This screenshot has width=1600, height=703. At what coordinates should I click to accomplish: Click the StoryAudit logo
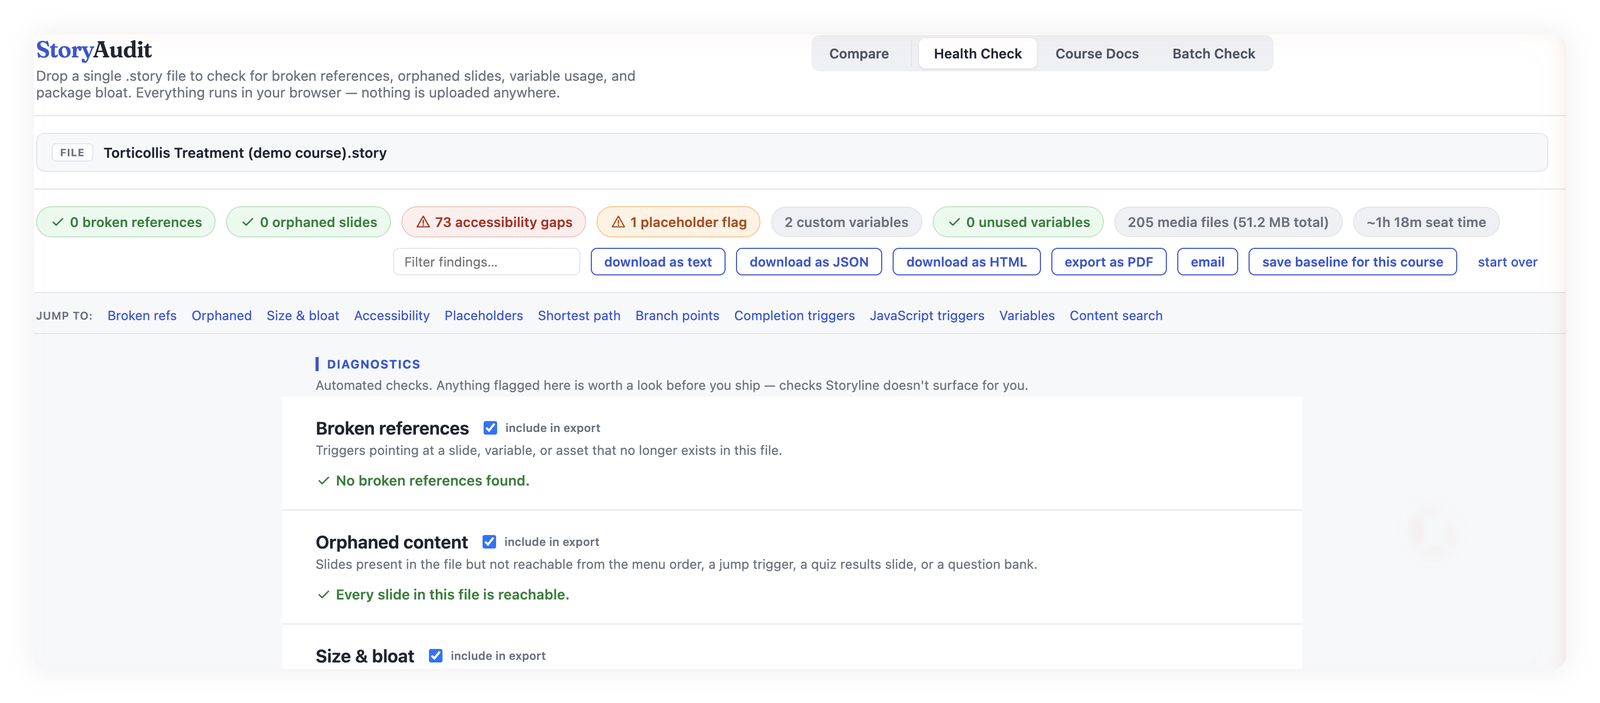(94, 50)
